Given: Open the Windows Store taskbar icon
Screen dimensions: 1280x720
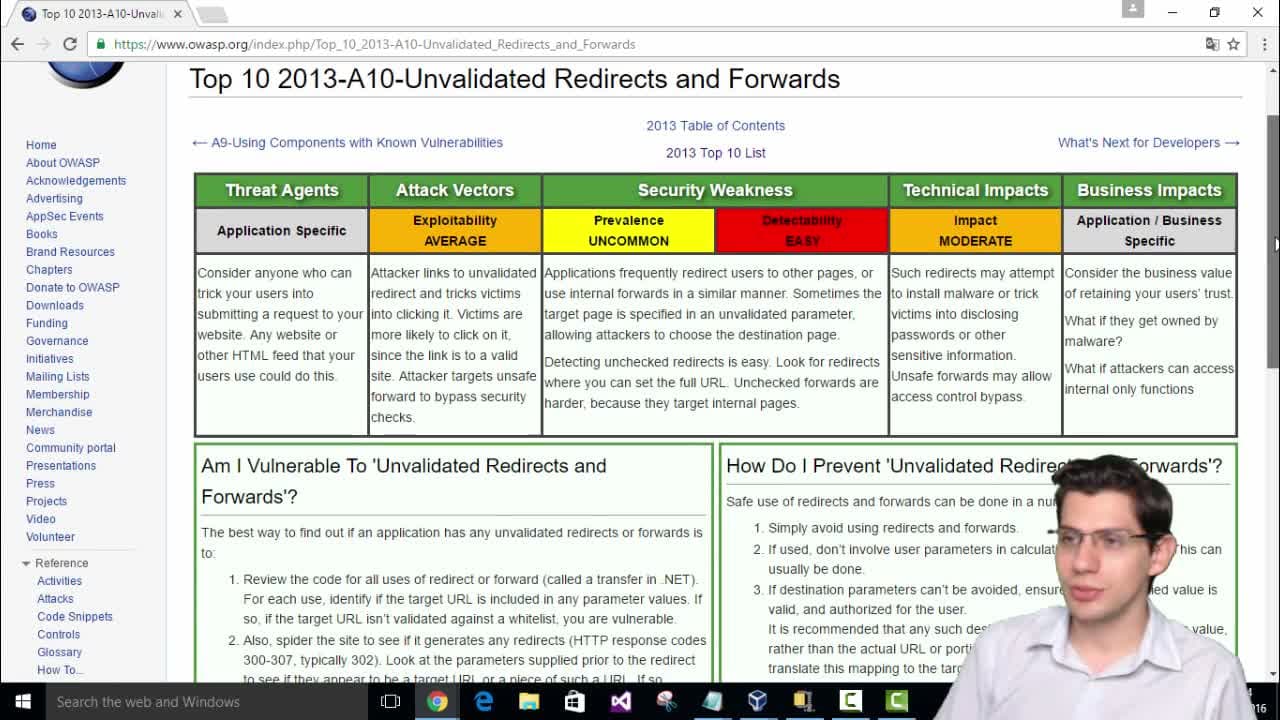Looking at the screenshot, I should tap(574, 701).
